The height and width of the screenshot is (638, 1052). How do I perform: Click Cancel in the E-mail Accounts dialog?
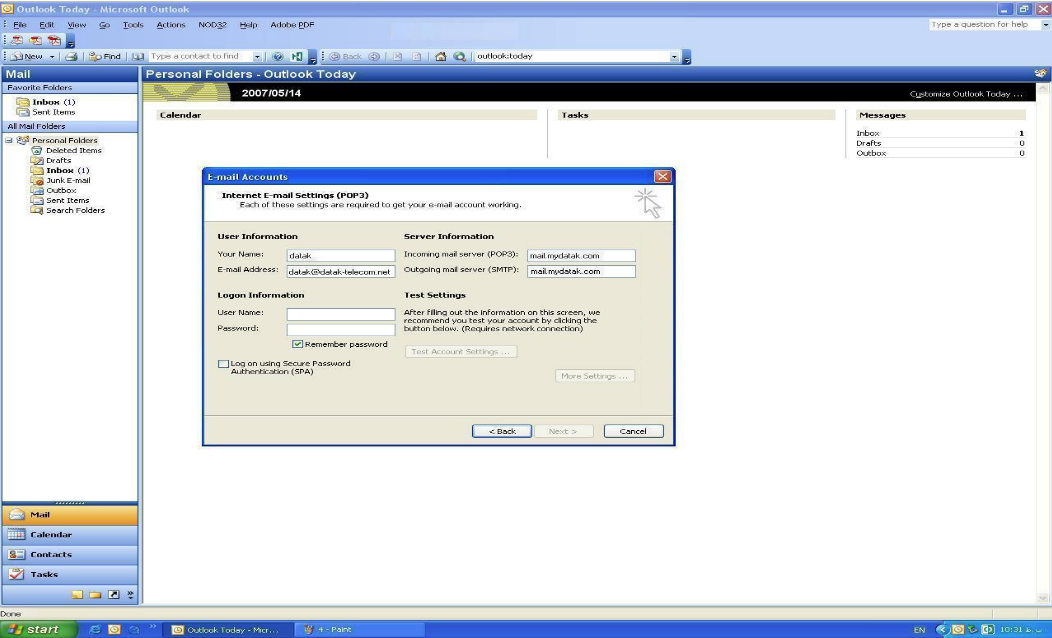[633, 431]
